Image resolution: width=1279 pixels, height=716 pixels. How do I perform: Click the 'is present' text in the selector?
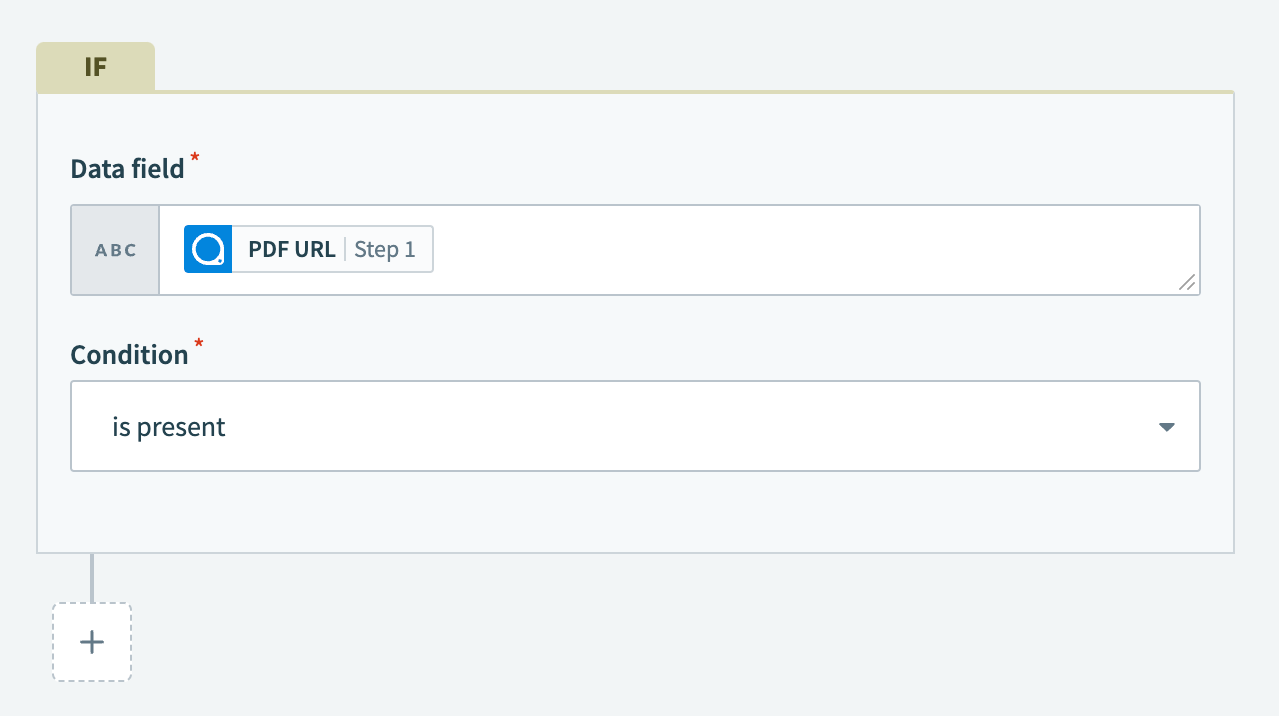169,426
